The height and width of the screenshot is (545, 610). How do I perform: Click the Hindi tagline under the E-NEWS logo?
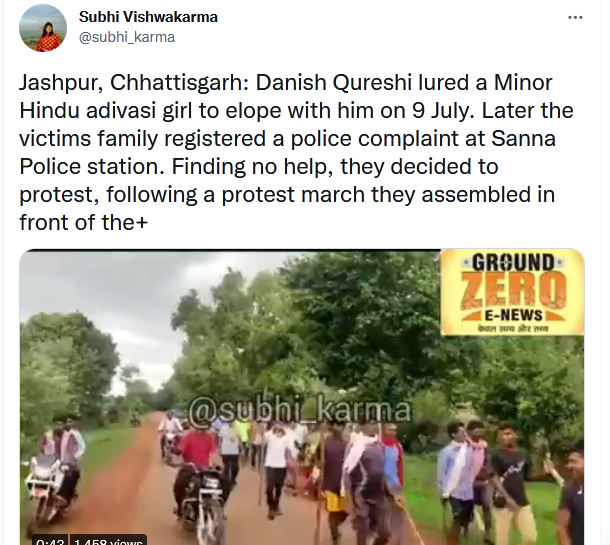(513, 329)
